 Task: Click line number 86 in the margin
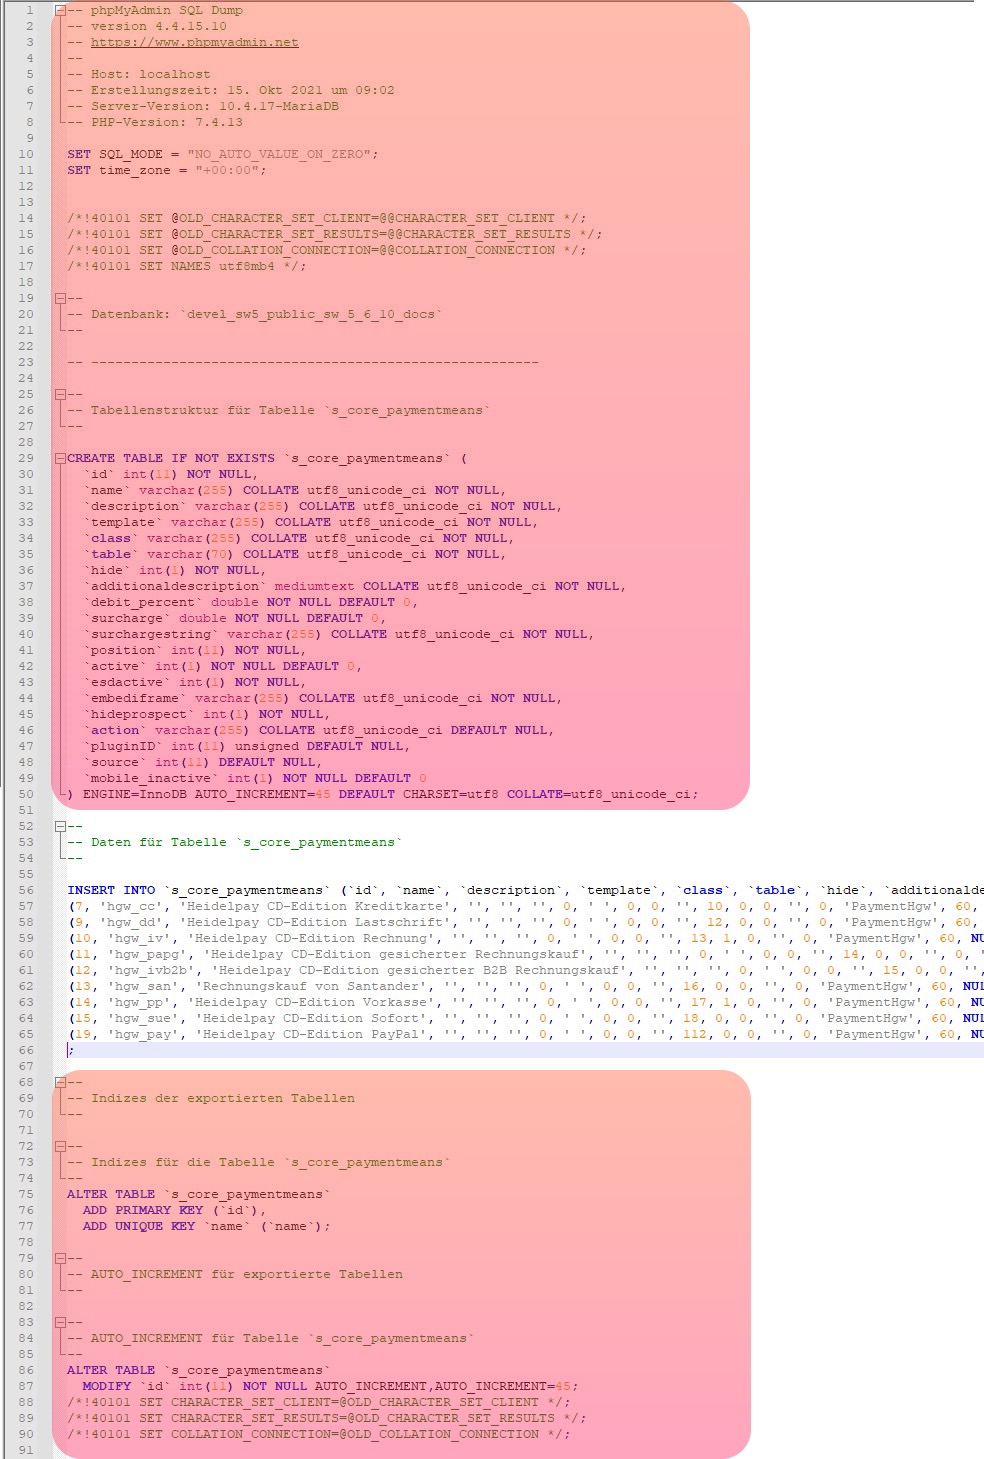pos(25,1370)
